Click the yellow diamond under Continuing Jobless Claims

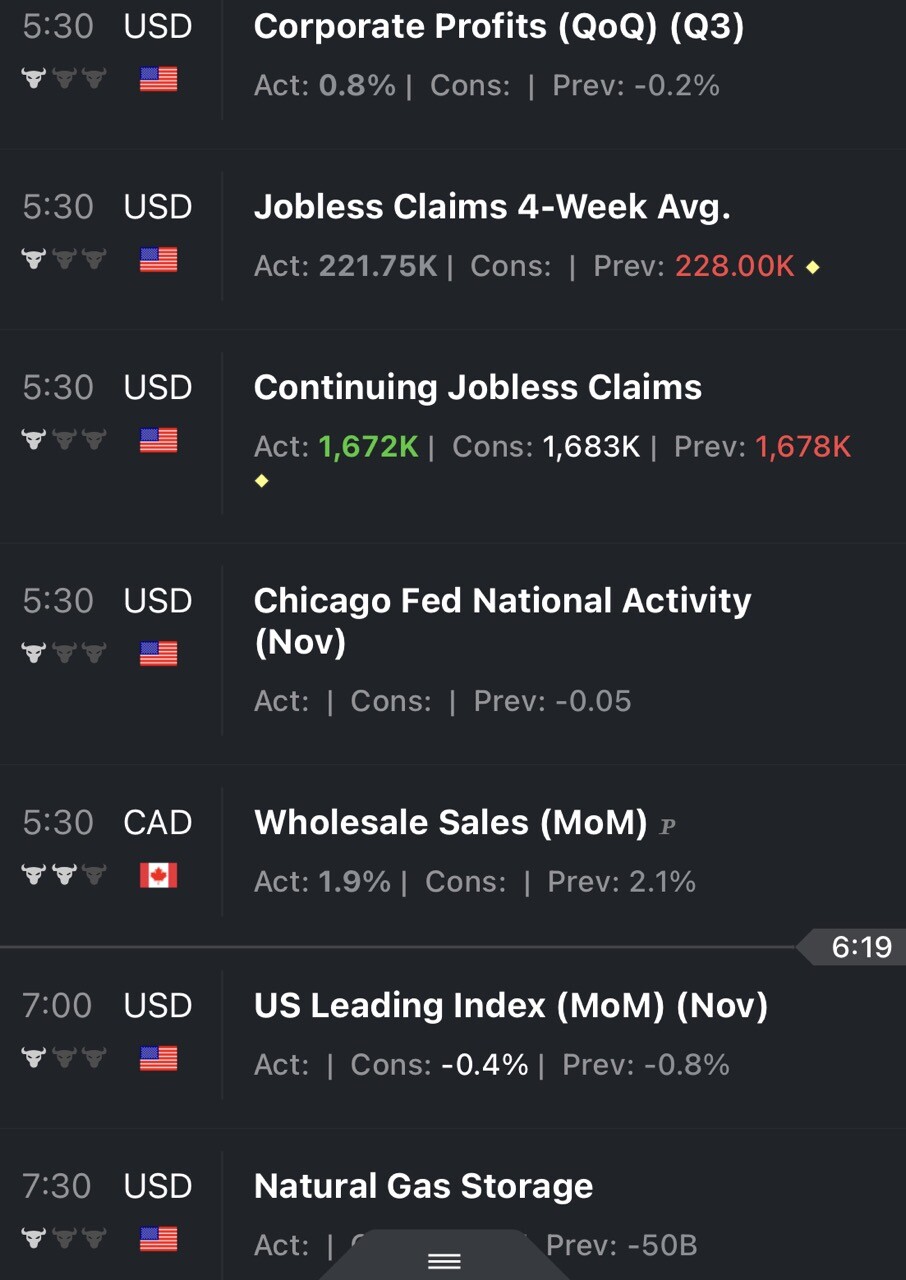(x=262, y=481)
